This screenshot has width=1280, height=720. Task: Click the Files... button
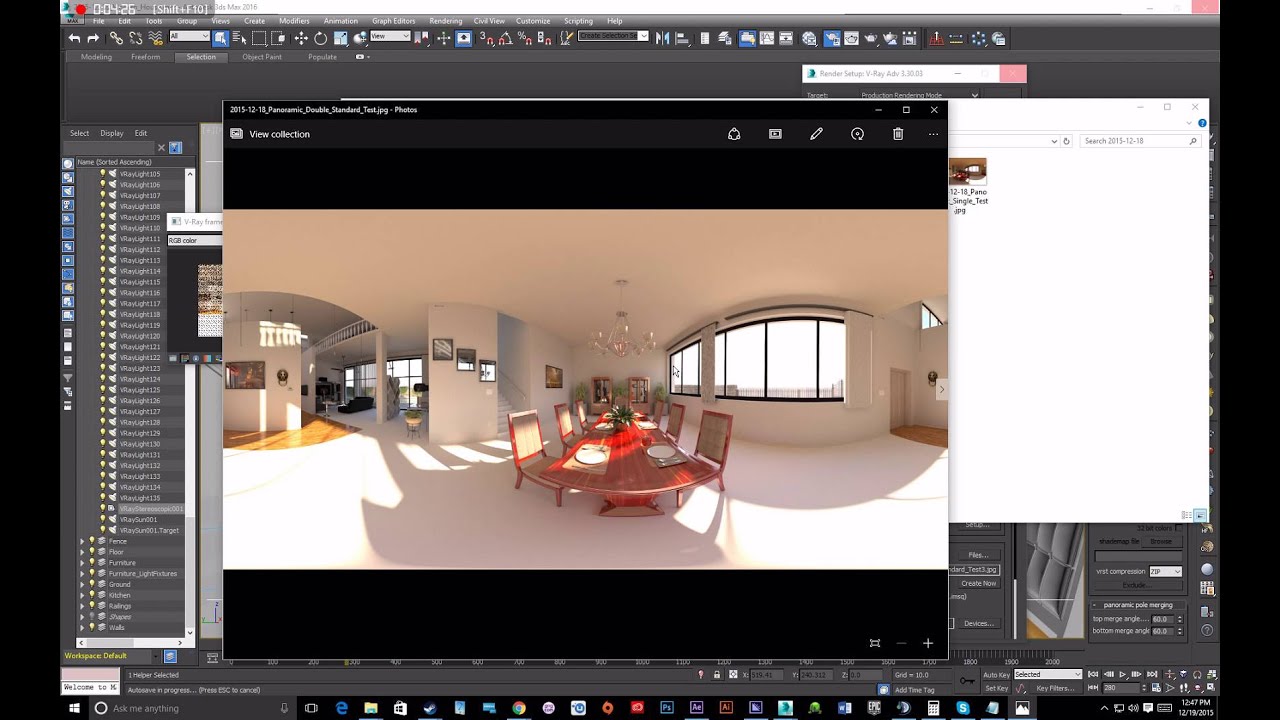(978, 555)
